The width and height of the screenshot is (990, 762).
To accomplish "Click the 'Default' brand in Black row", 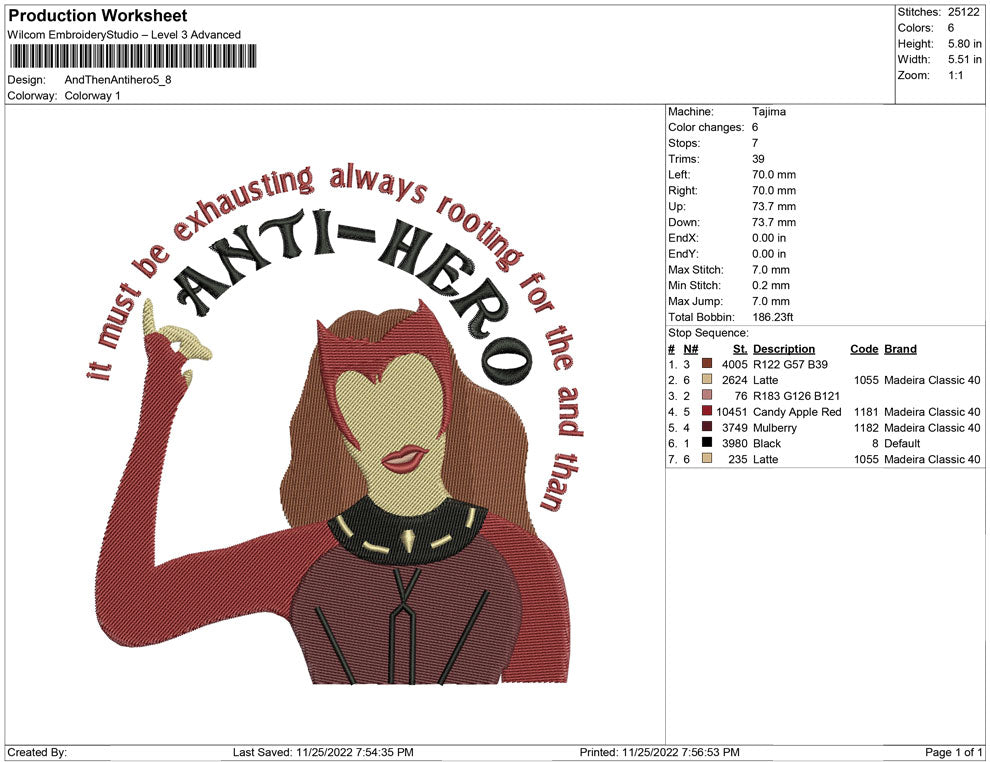I will 902,443.
